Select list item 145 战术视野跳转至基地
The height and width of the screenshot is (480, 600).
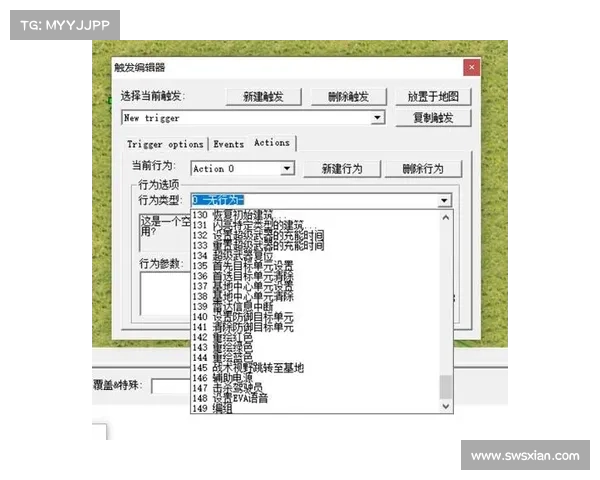[316, 368]
